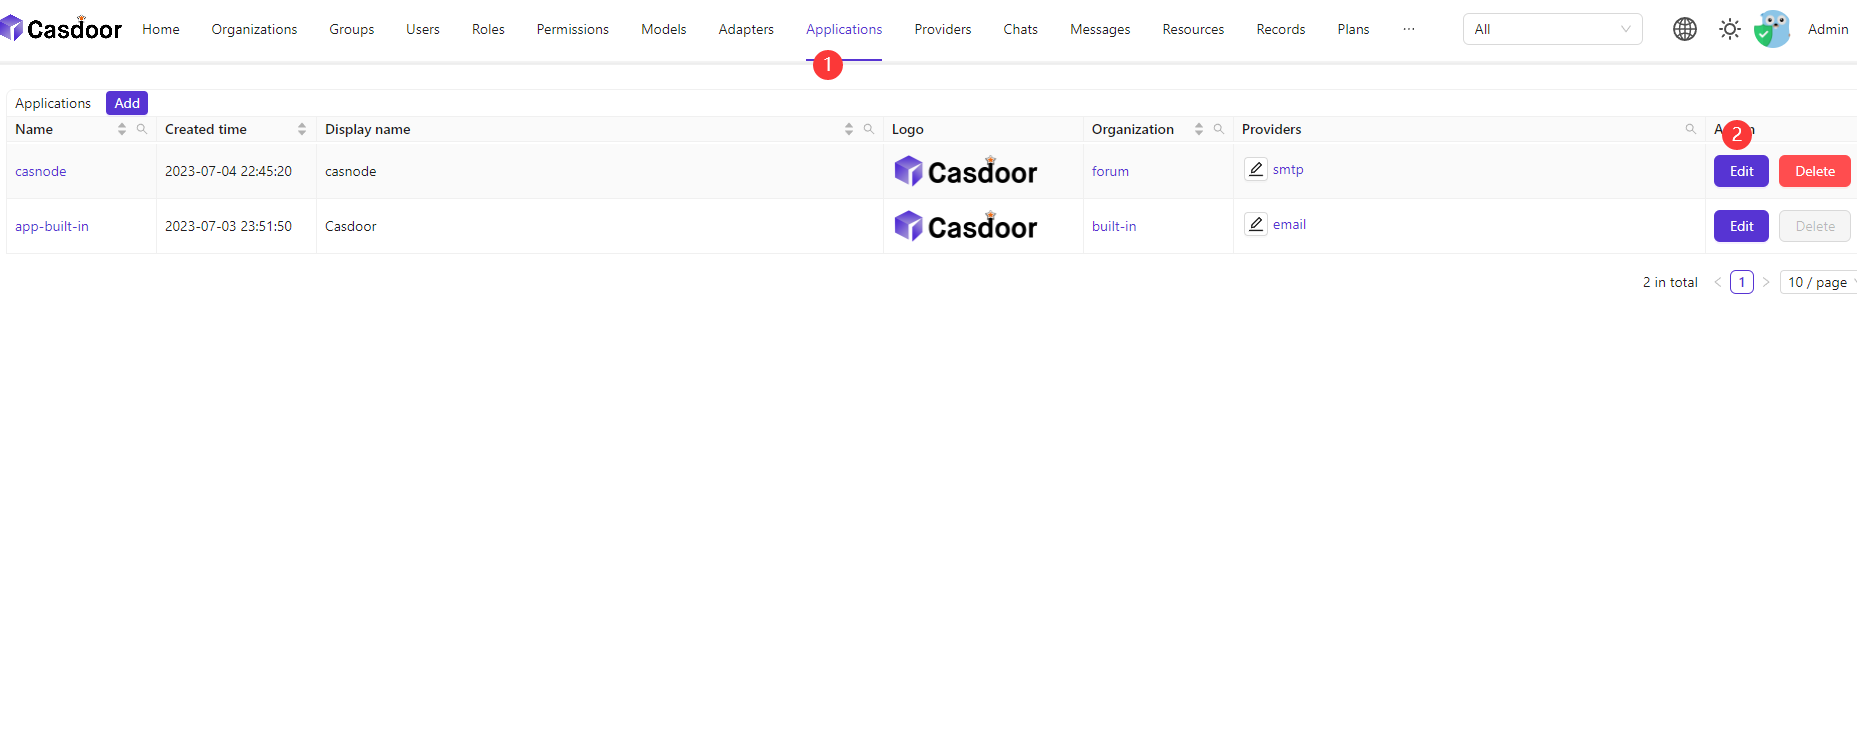Open the app-built-in application link

pyautogui.click(x=52, y=226)
